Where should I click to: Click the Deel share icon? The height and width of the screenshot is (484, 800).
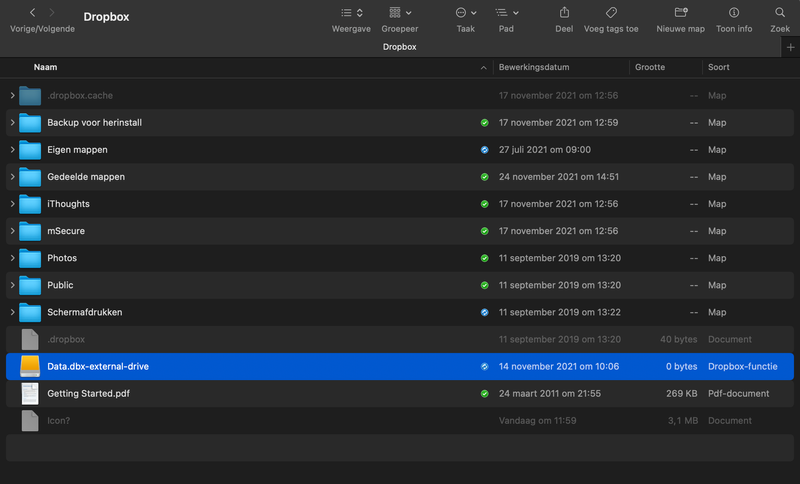click(x=564, y=13)
